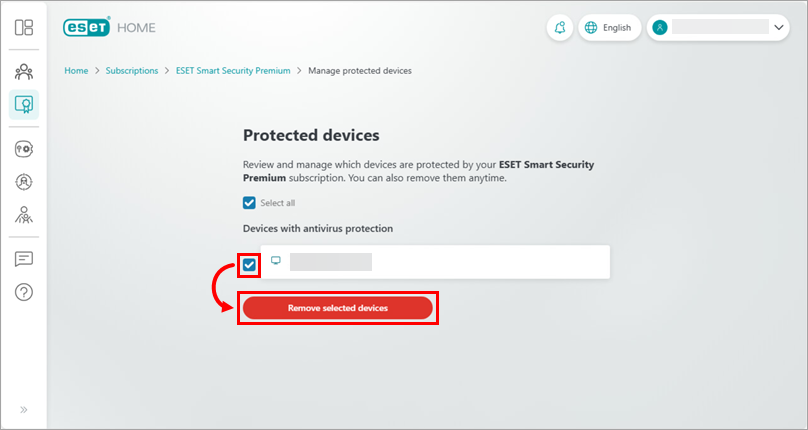Select the subscriptions certificate sidebar icon
The height and width of the screenshot is (430, 808).
(24, 104)
